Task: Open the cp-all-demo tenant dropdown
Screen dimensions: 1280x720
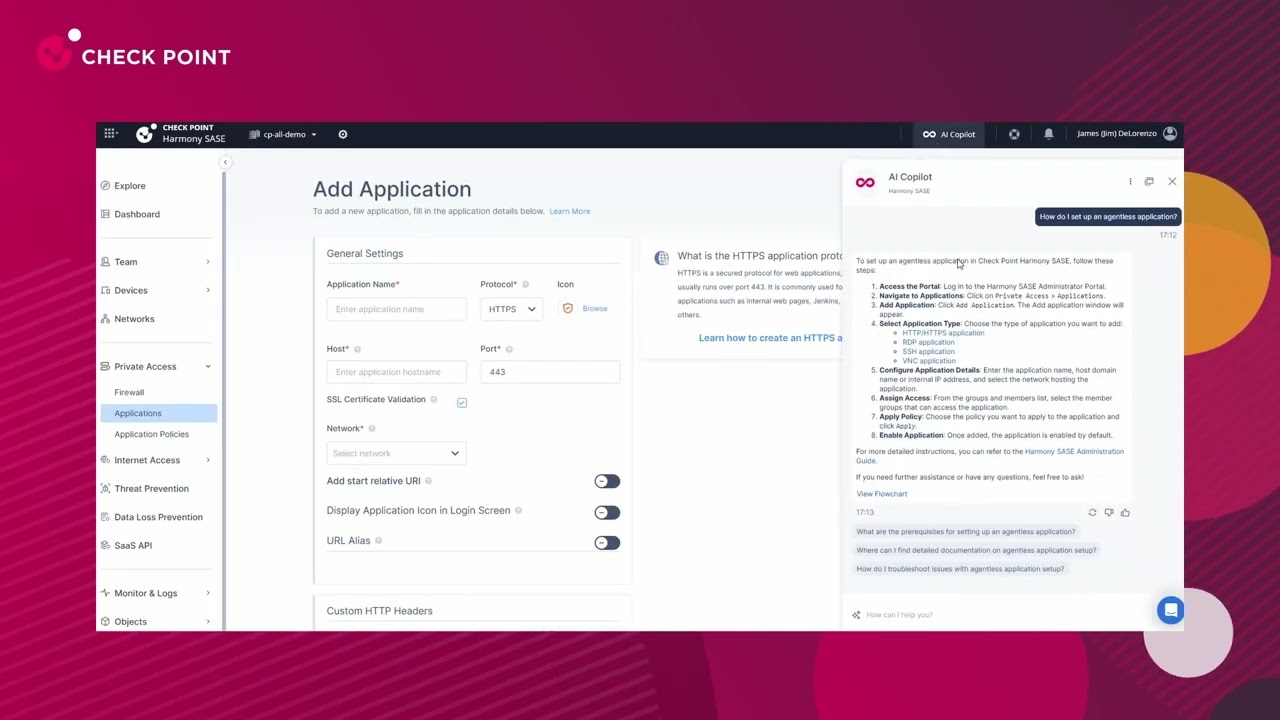Action: coord(283,134)
